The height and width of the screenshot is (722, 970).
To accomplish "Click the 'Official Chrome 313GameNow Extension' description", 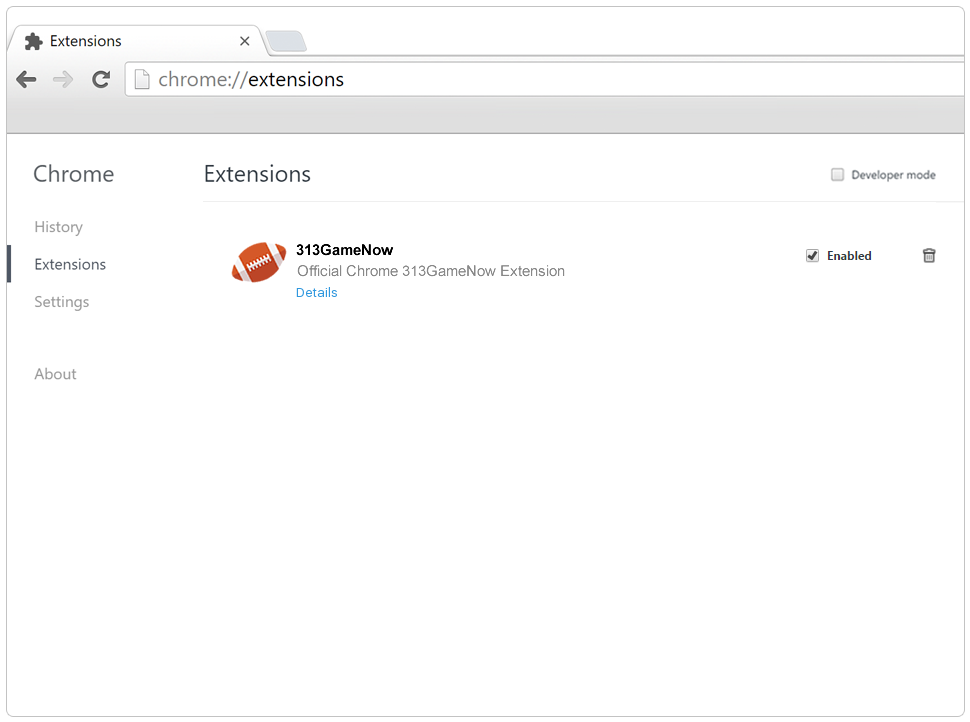I will click(431, 271).
